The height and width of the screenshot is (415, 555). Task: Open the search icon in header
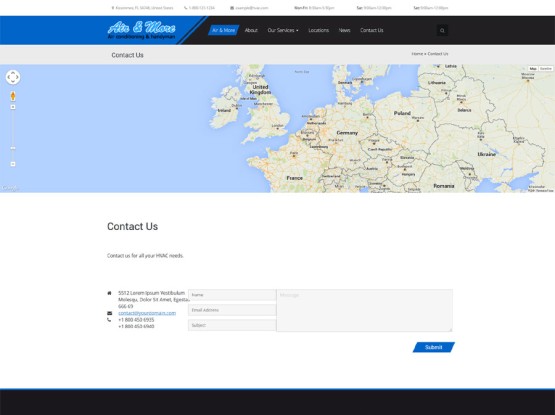point(442,30)
